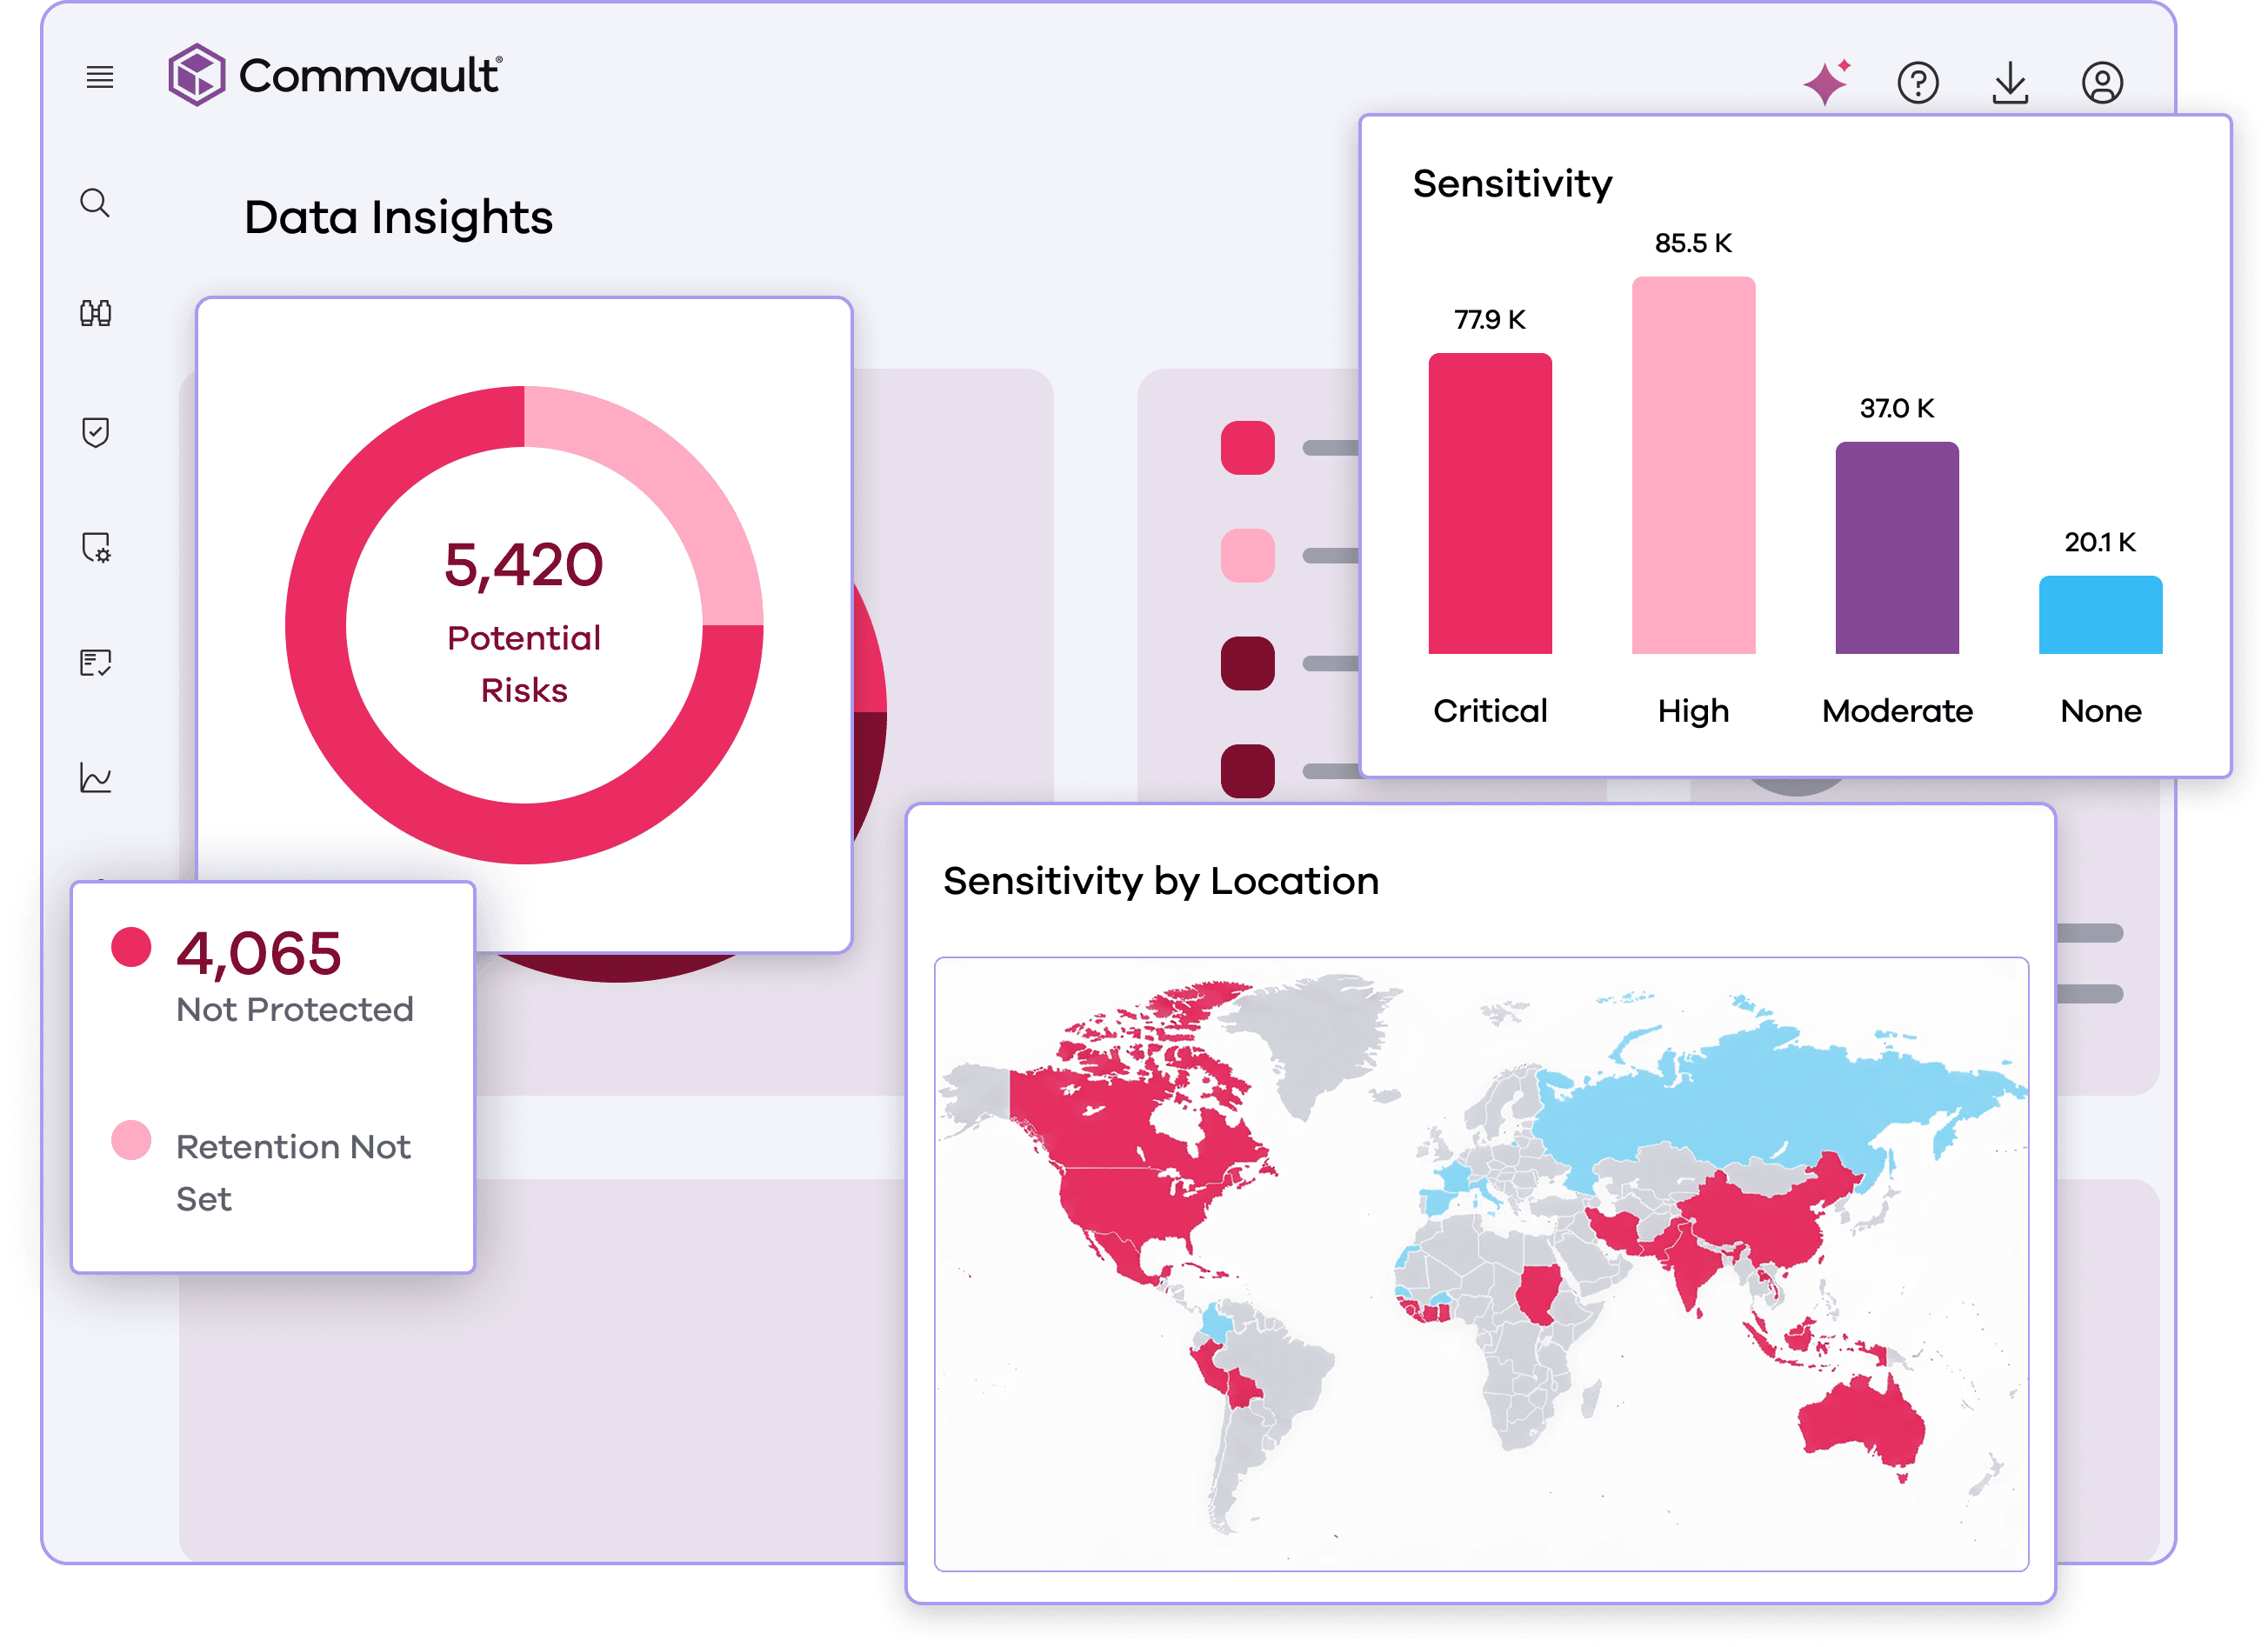The width and height of the screenshot is (2268, 1647).
Task: Open the shield with gear sidebar icon
Action: [x=96, y=548]
